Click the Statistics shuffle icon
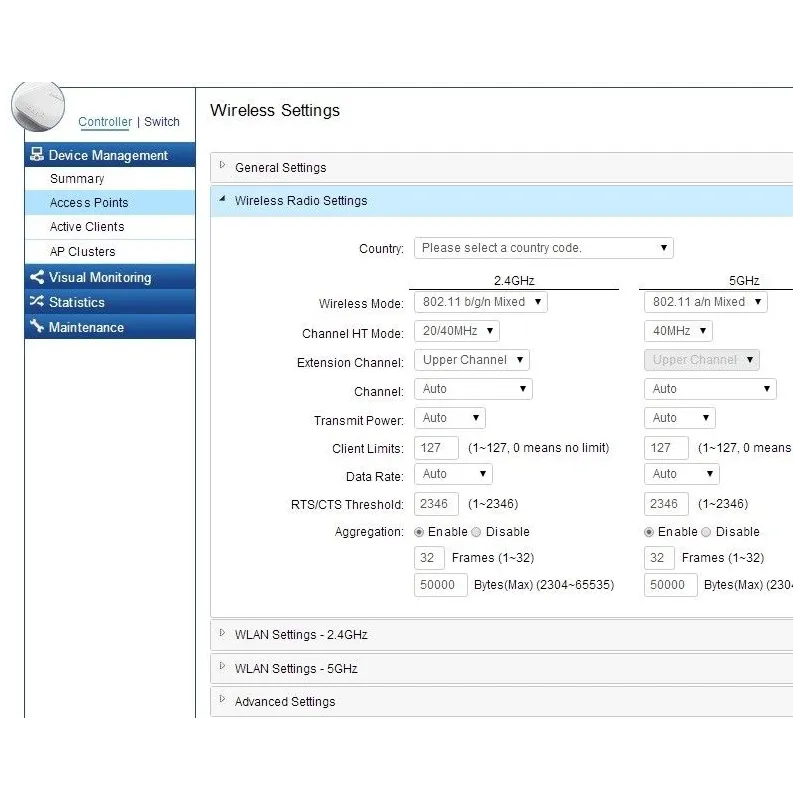The width and height of the screenshot is (800, 800). click(37, 302)
